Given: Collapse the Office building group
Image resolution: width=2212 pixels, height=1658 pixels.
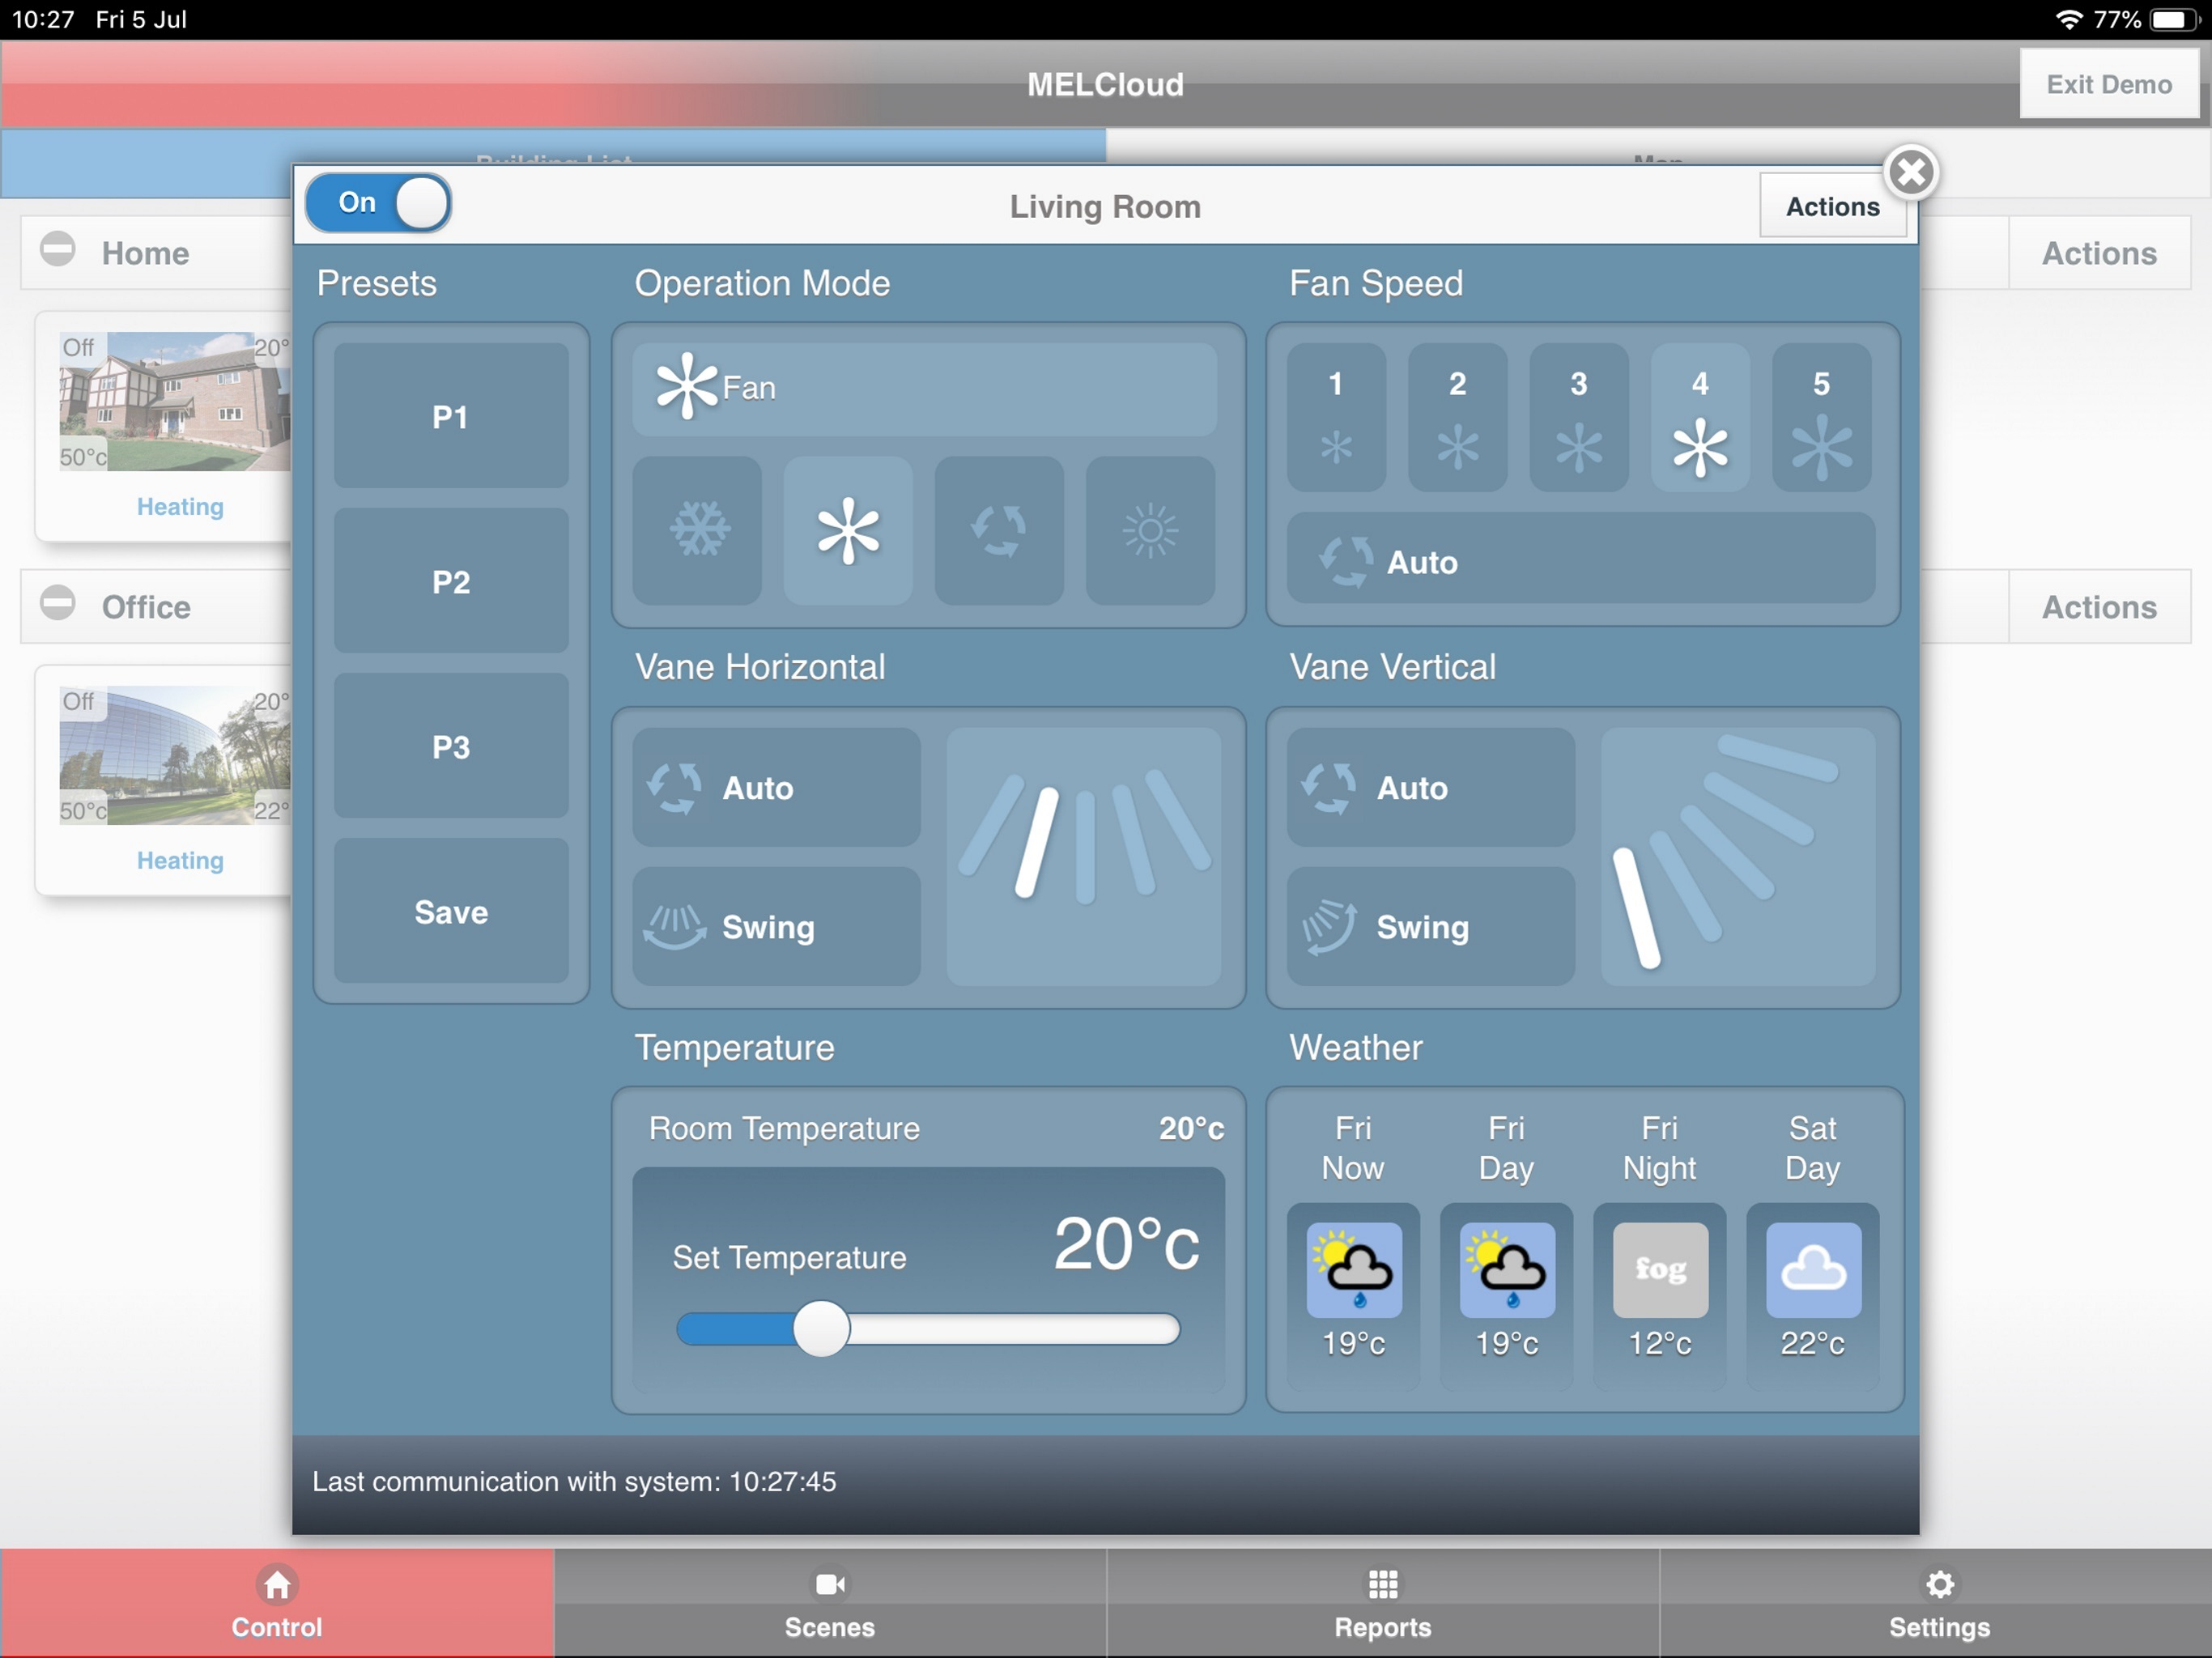Looking at the screenshot, I should (x=58, y=603).
